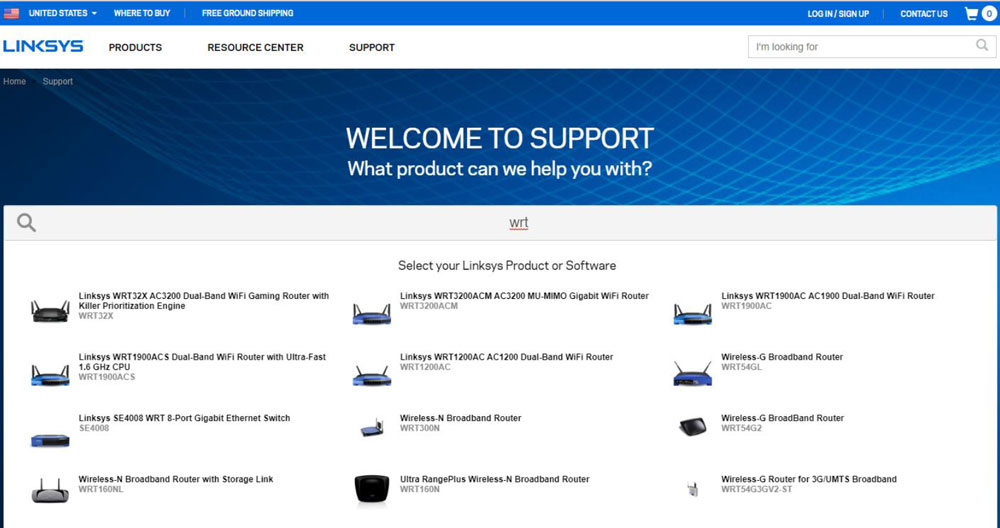Viewport: 1000px width, 528px height.
Task: Select the WRT160N router thumbnail
Action: 372,490
